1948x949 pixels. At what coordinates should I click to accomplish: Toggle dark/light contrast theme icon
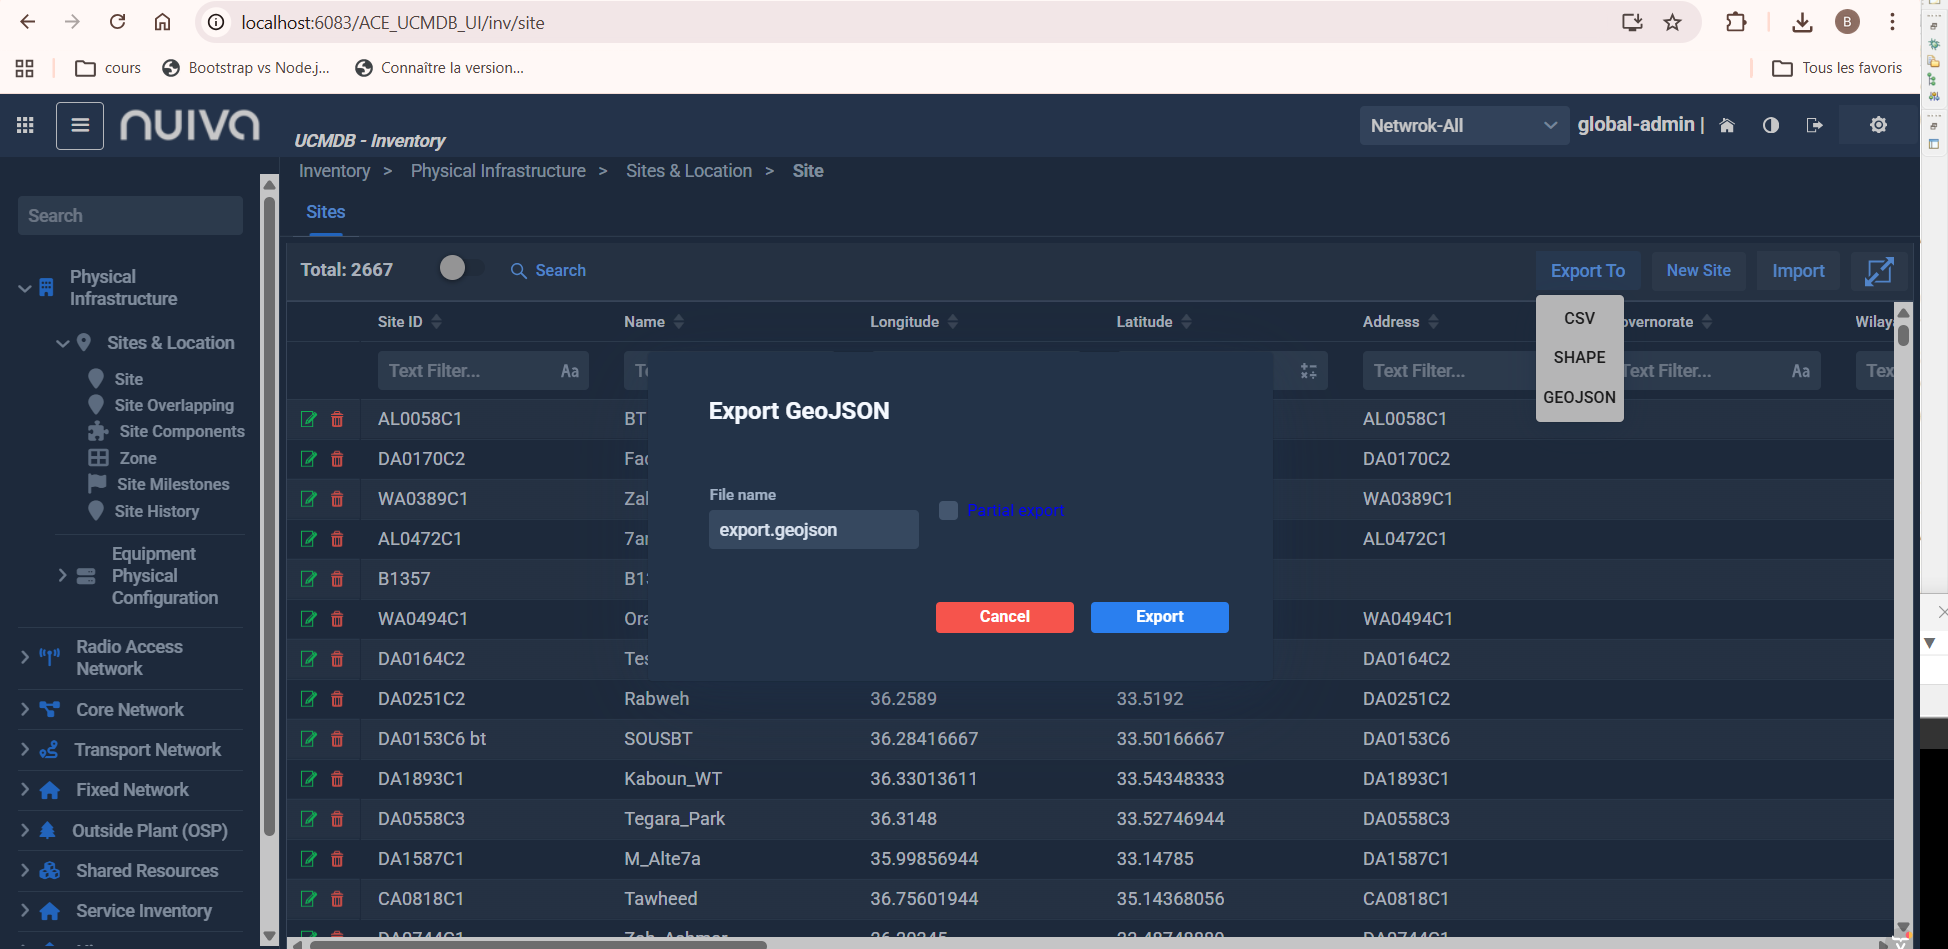pos(1771,126)
